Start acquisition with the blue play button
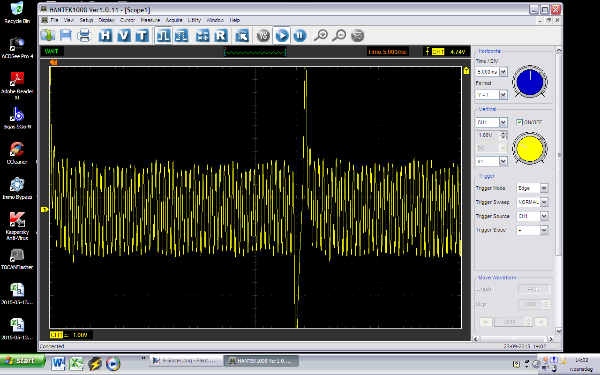This screenshot has height=375, width=600. 282,36
